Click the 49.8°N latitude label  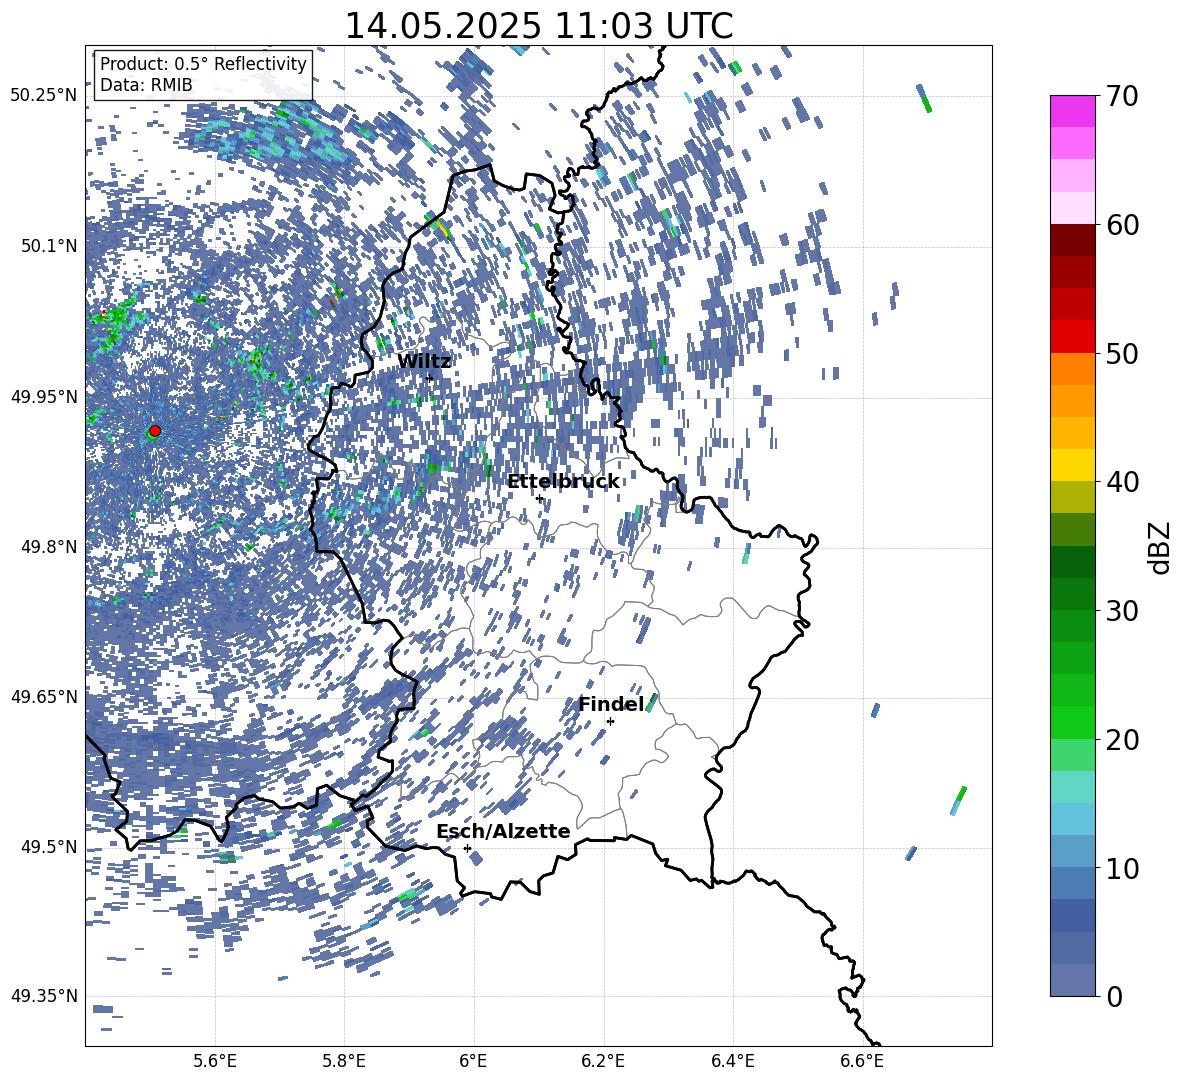point(48,547)
